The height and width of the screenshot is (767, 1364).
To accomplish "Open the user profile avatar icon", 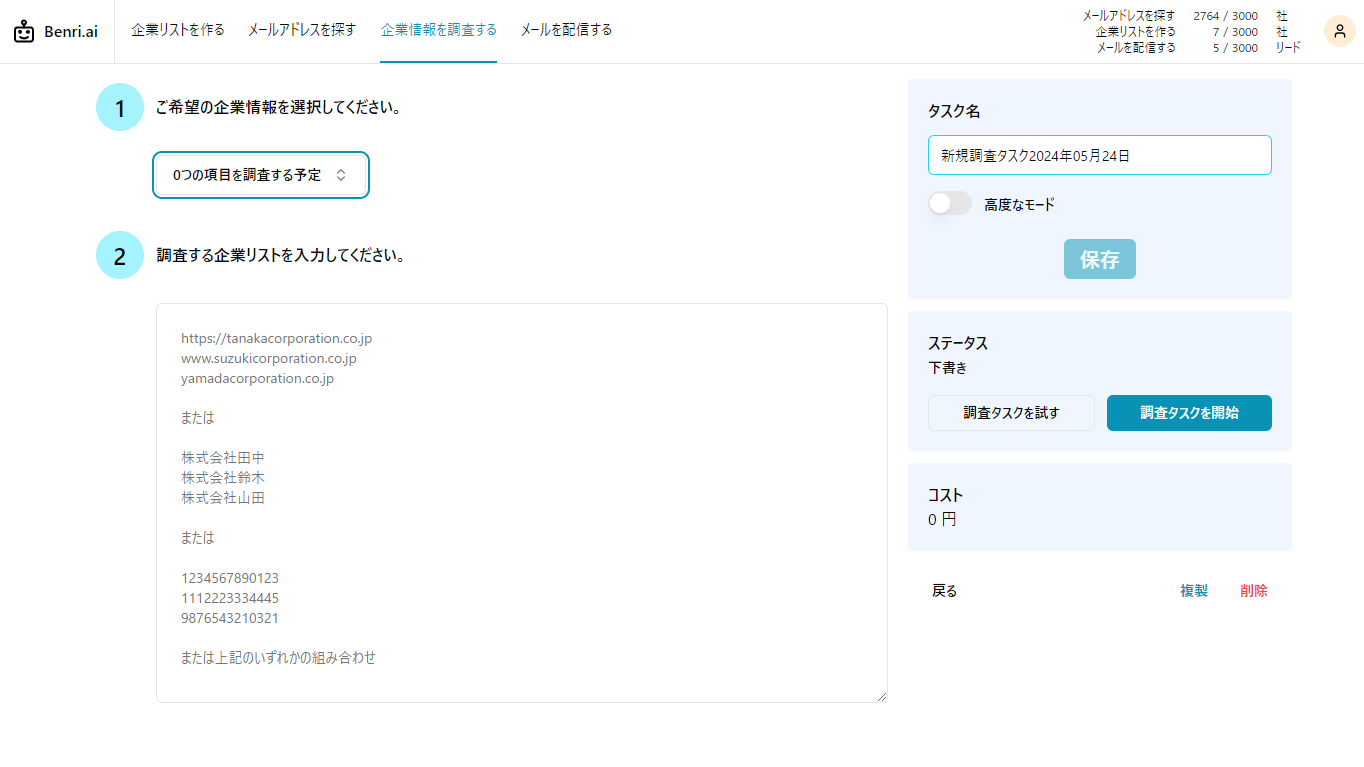I will [x=1339, y=31].
